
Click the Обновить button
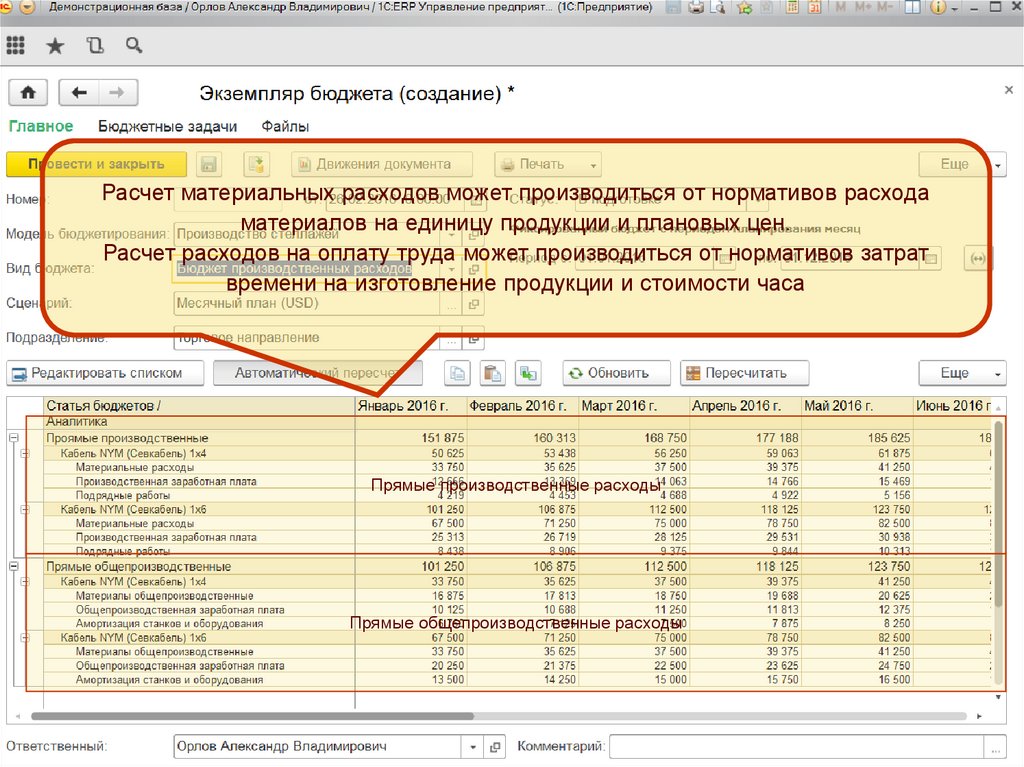(618, 374)
